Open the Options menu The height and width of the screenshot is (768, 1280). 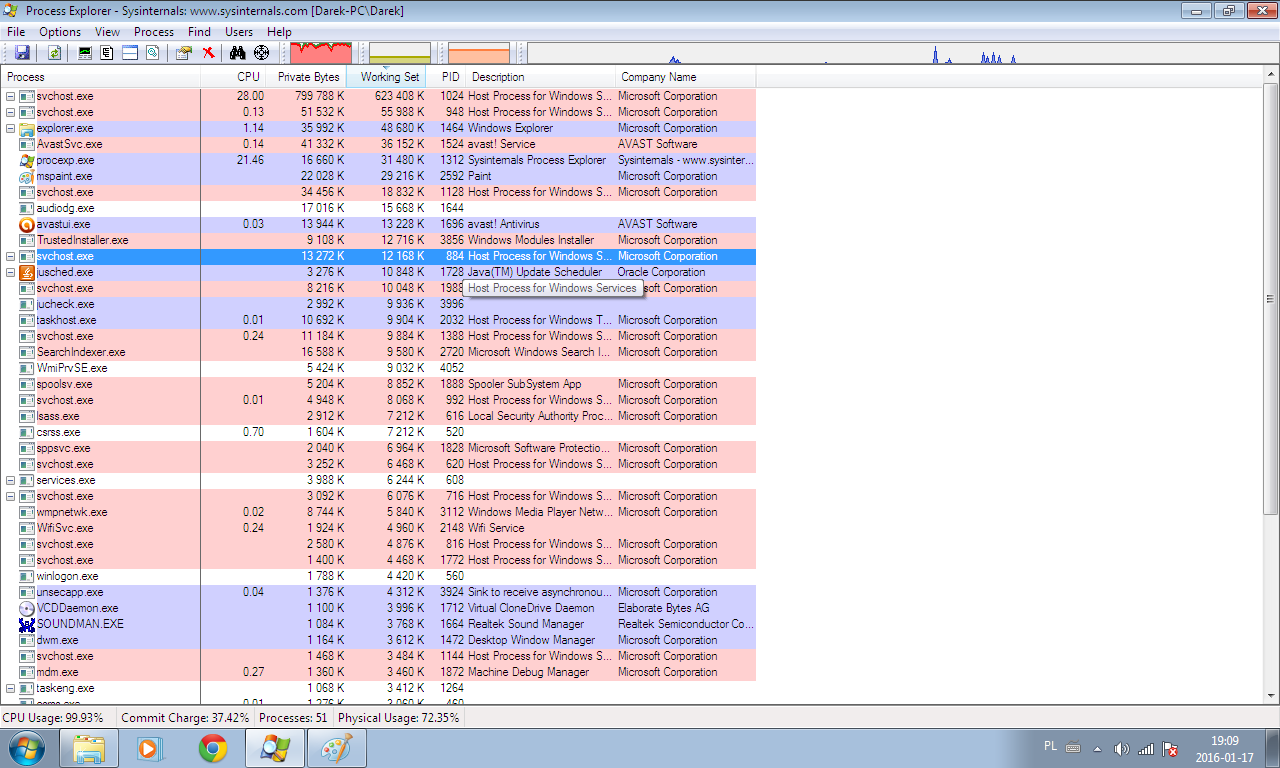pos(60,32)
